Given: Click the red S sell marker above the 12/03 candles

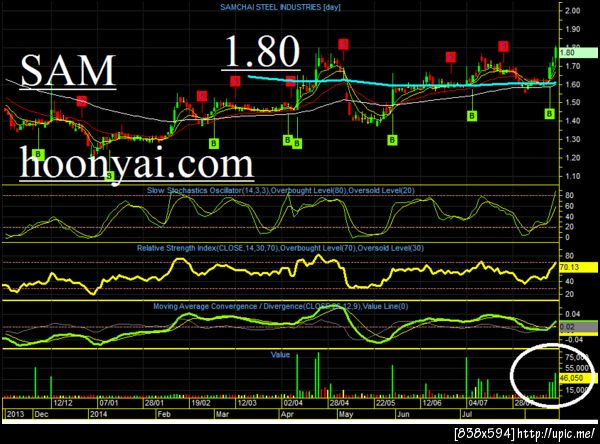Looking at the screenshot, I should (x=235, y=81).
